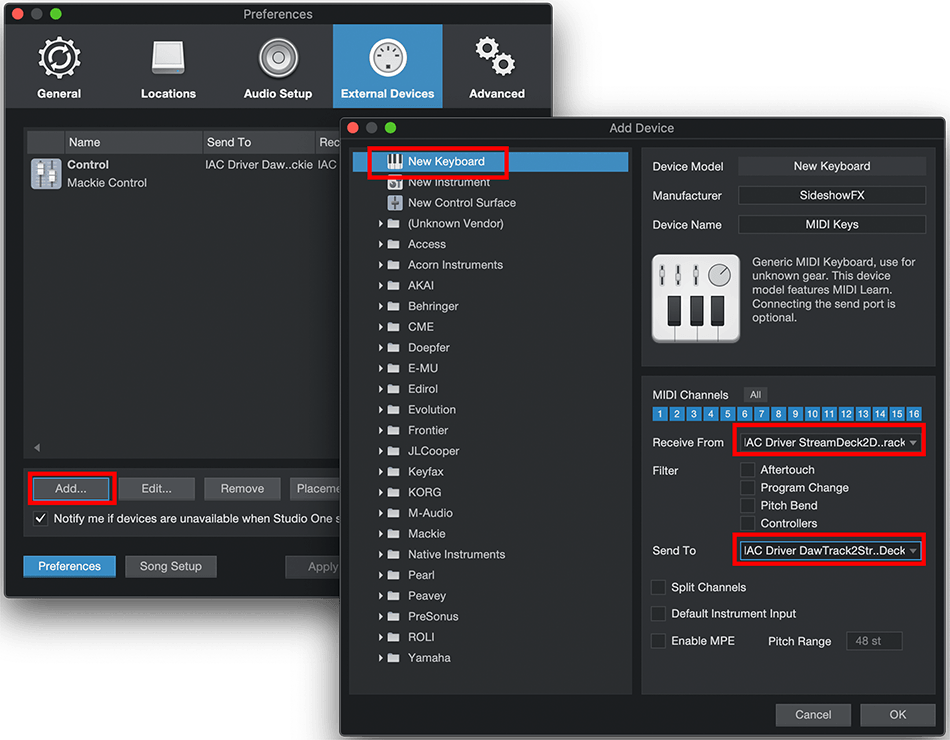The width and height of the screenshot is (950, 740).
Task: Switch to the Advanced tab
Action: pos(497,58)
